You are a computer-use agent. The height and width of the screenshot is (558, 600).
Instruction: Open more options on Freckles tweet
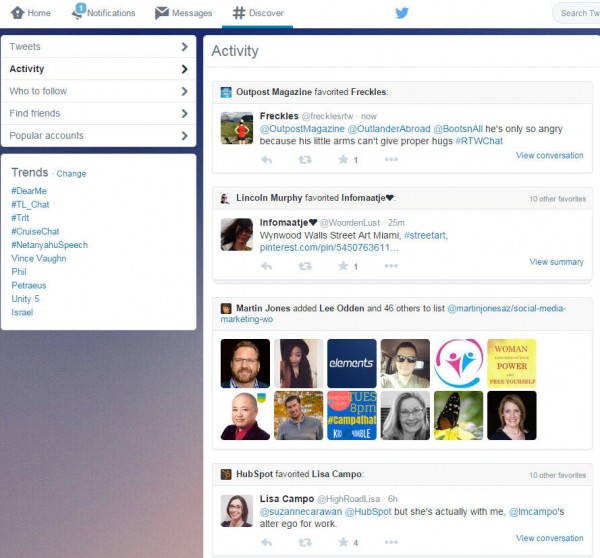coord(391,159)
